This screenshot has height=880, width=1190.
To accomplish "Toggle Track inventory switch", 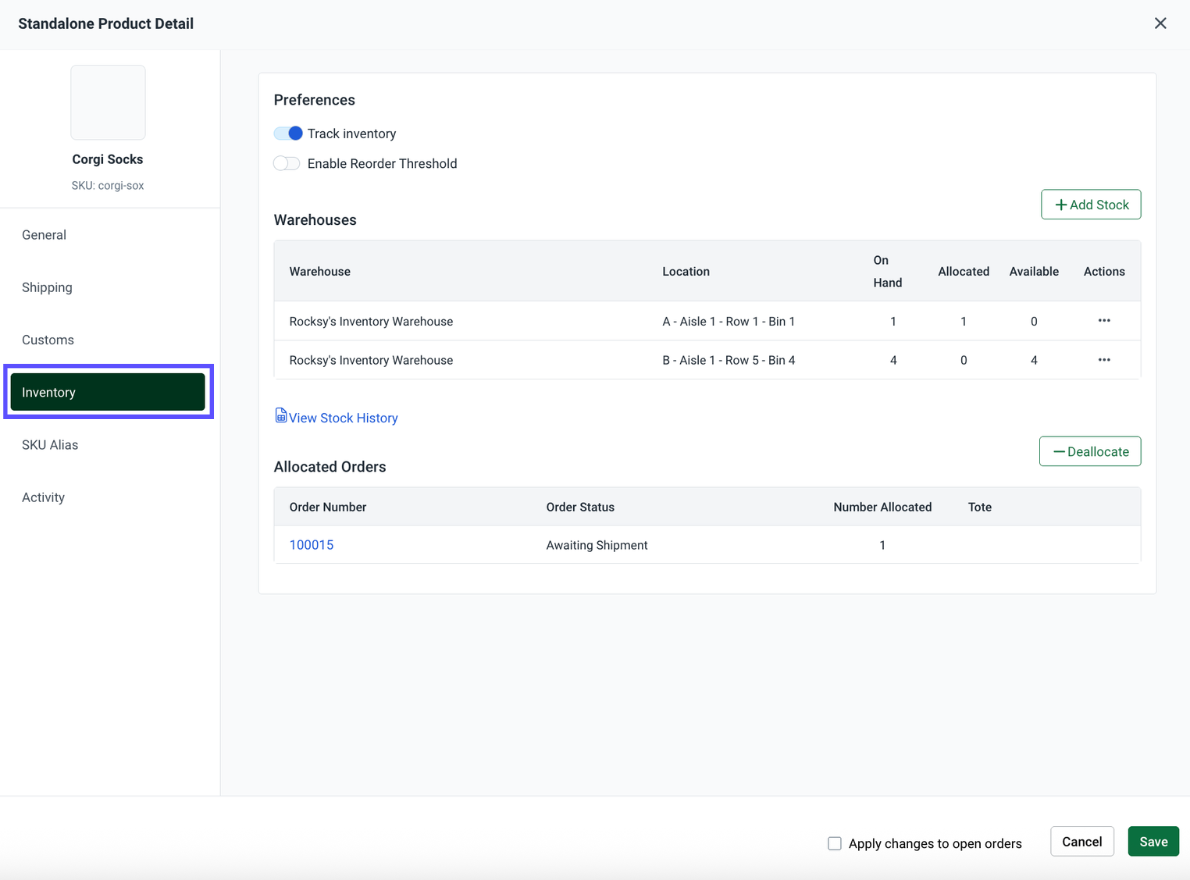I will (x=288, y=134).
